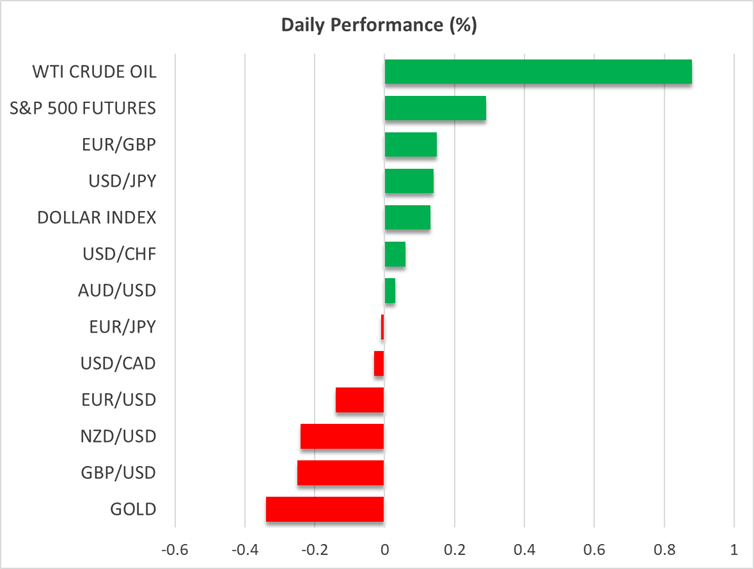The width and height of the screenshot is (754, 569).
Task: Select the USD/CHF small green bar
Action: (395, 254)
